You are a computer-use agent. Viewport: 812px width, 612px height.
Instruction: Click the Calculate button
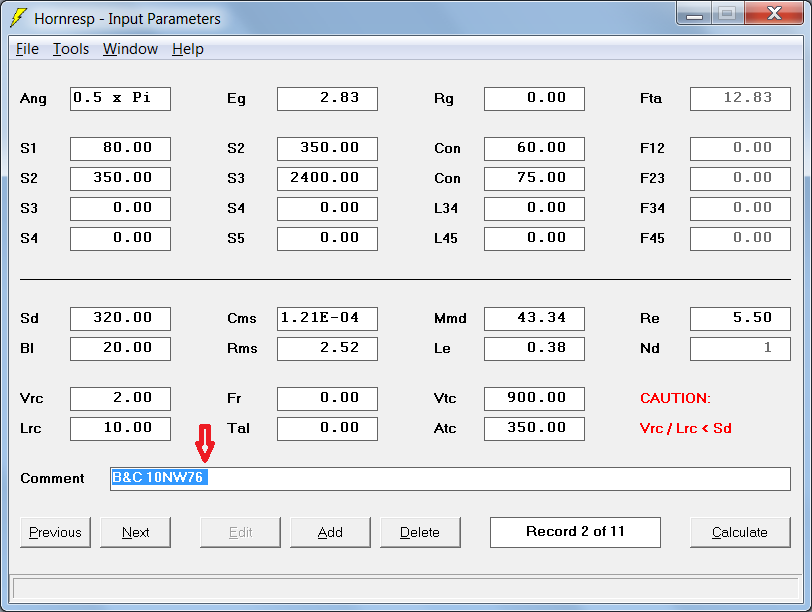(740, 532)
